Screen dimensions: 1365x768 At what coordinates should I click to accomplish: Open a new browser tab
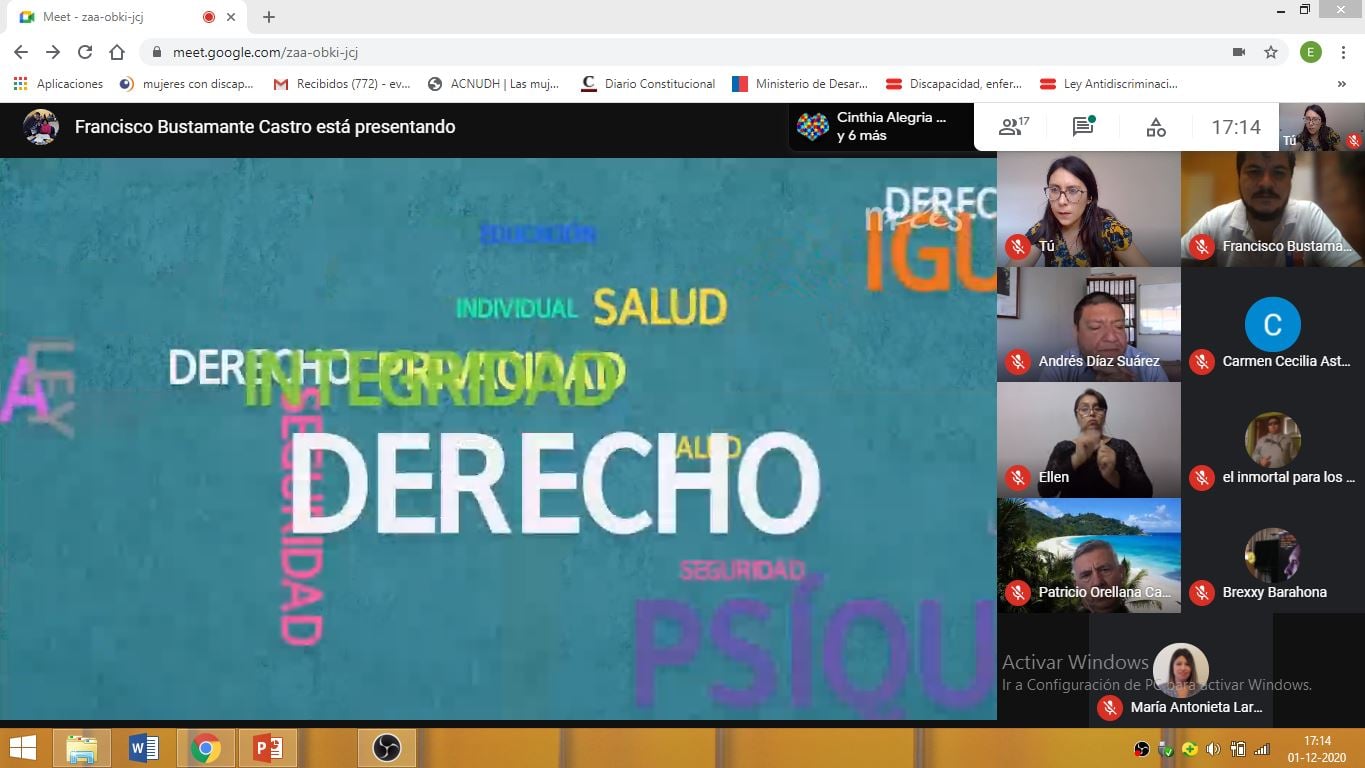(x=269, y=17)
